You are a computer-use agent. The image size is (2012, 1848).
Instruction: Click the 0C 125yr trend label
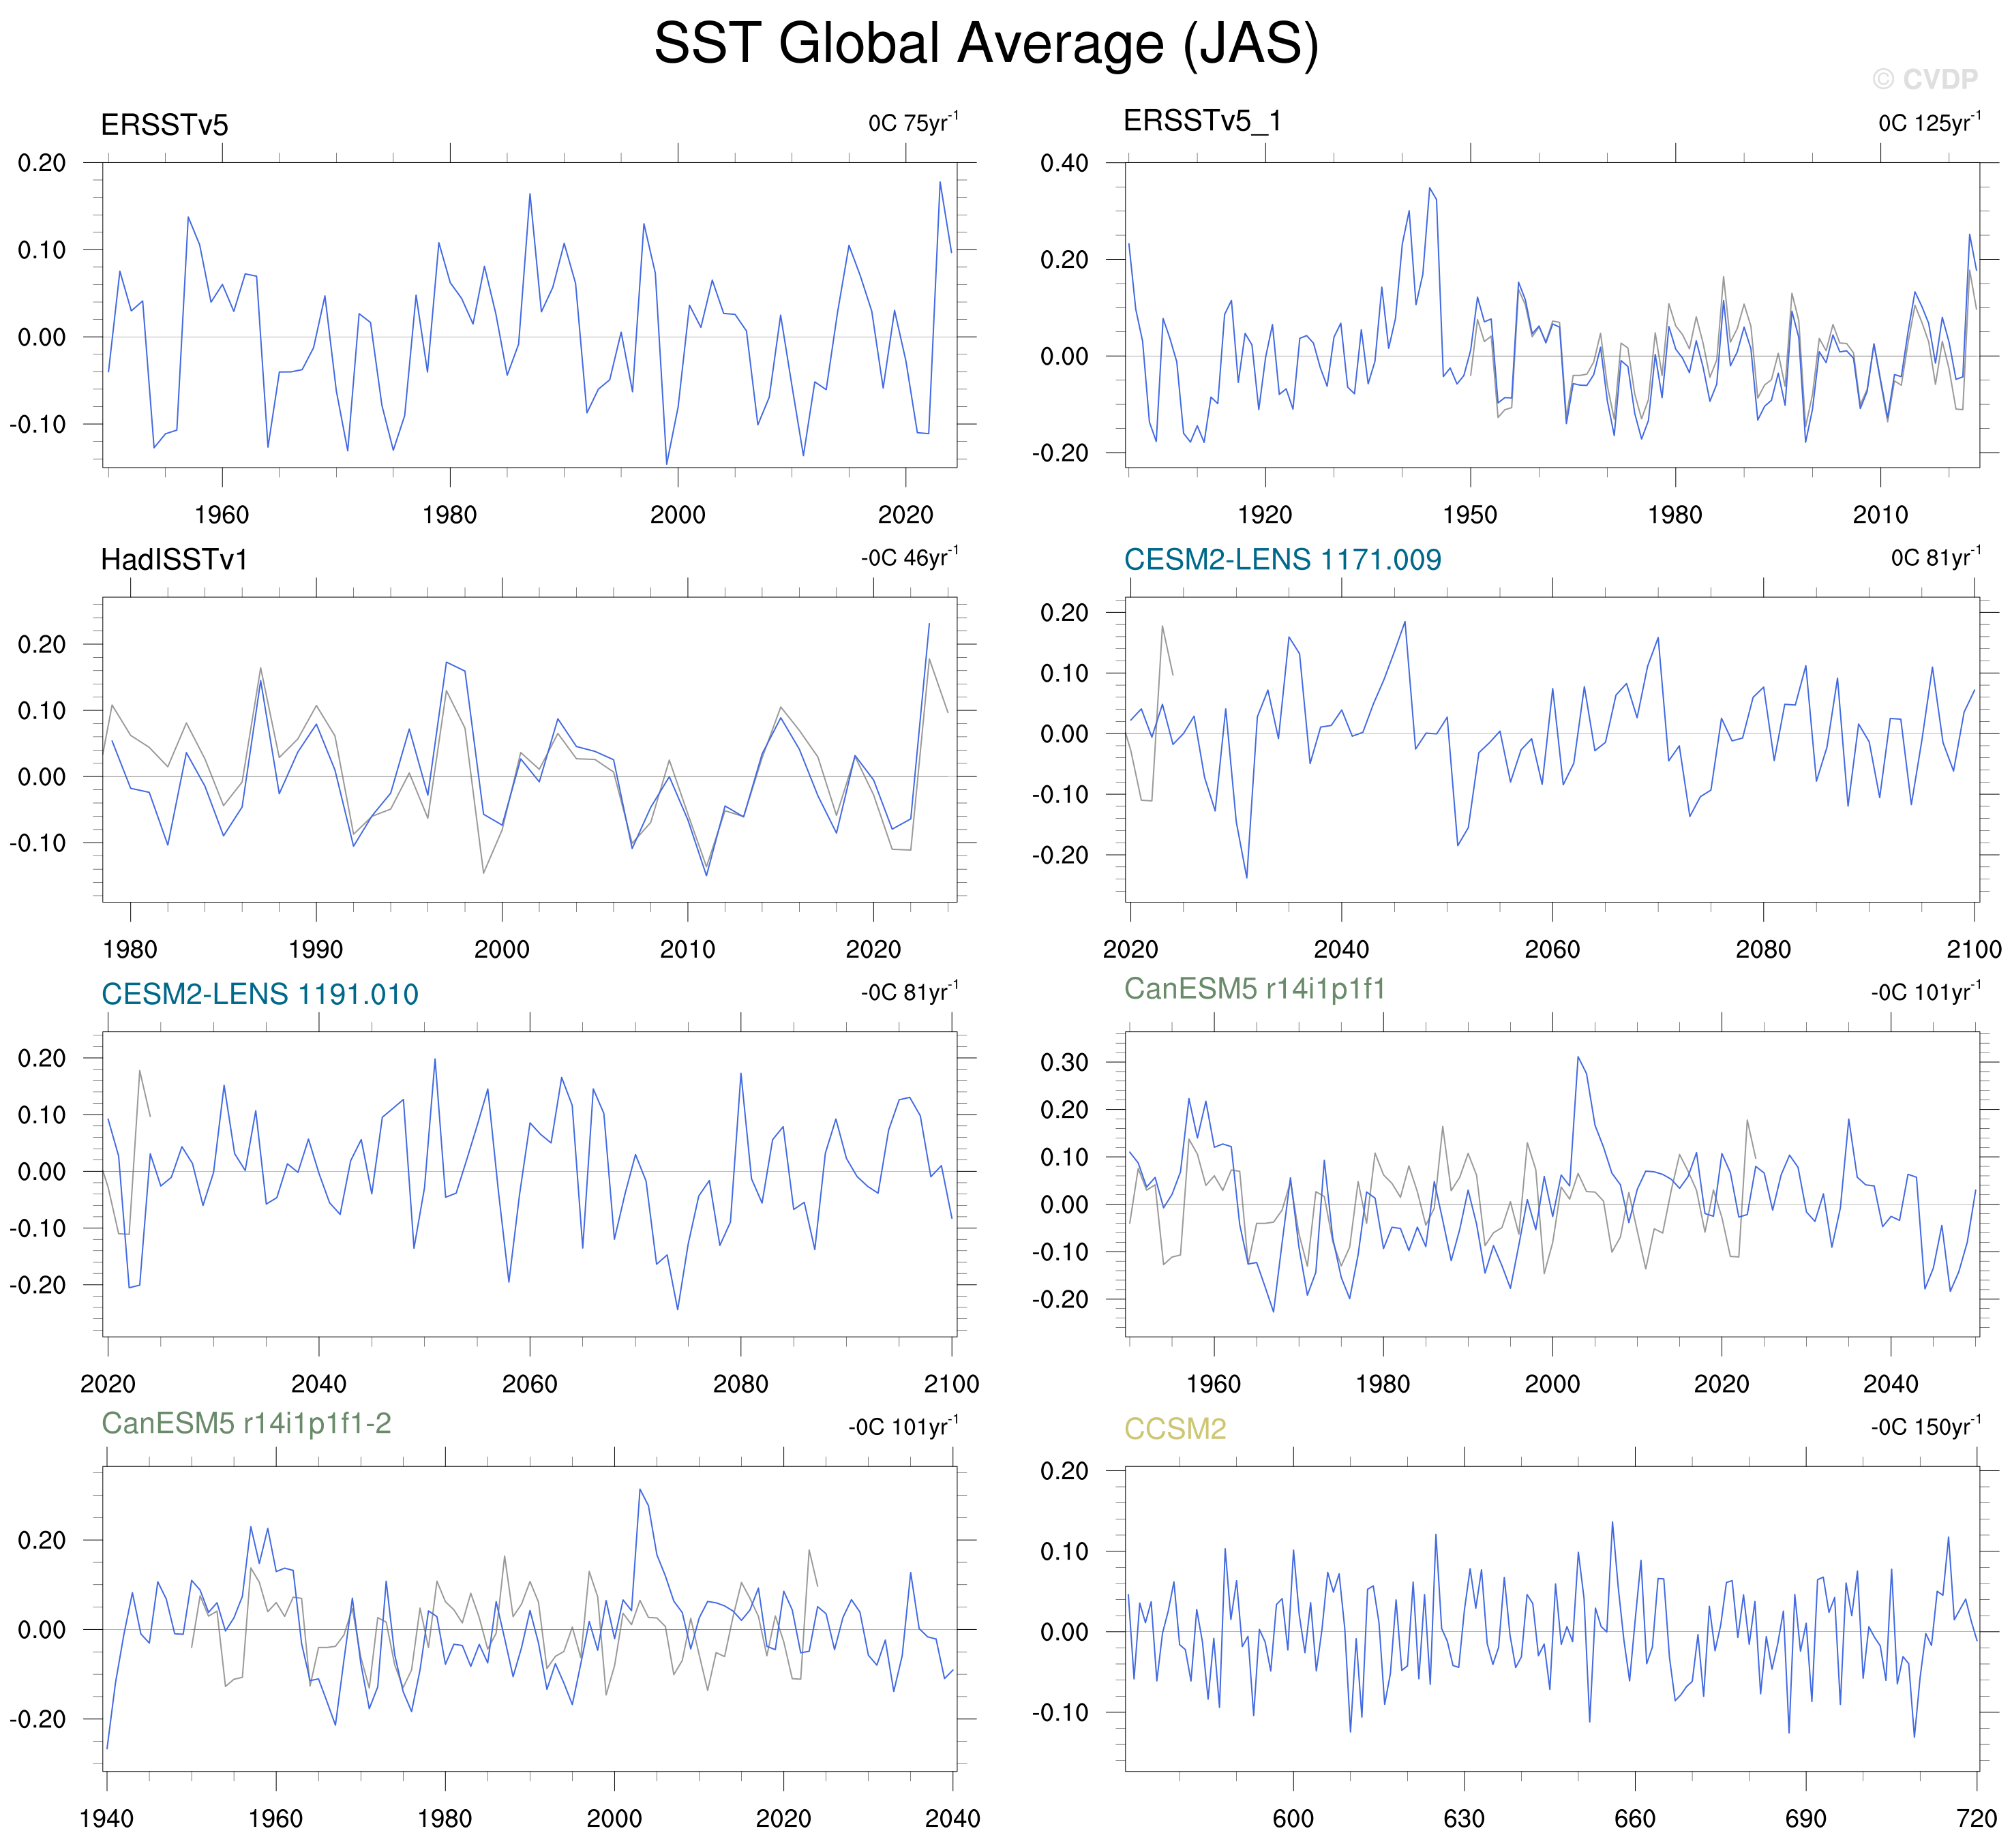1929,123
